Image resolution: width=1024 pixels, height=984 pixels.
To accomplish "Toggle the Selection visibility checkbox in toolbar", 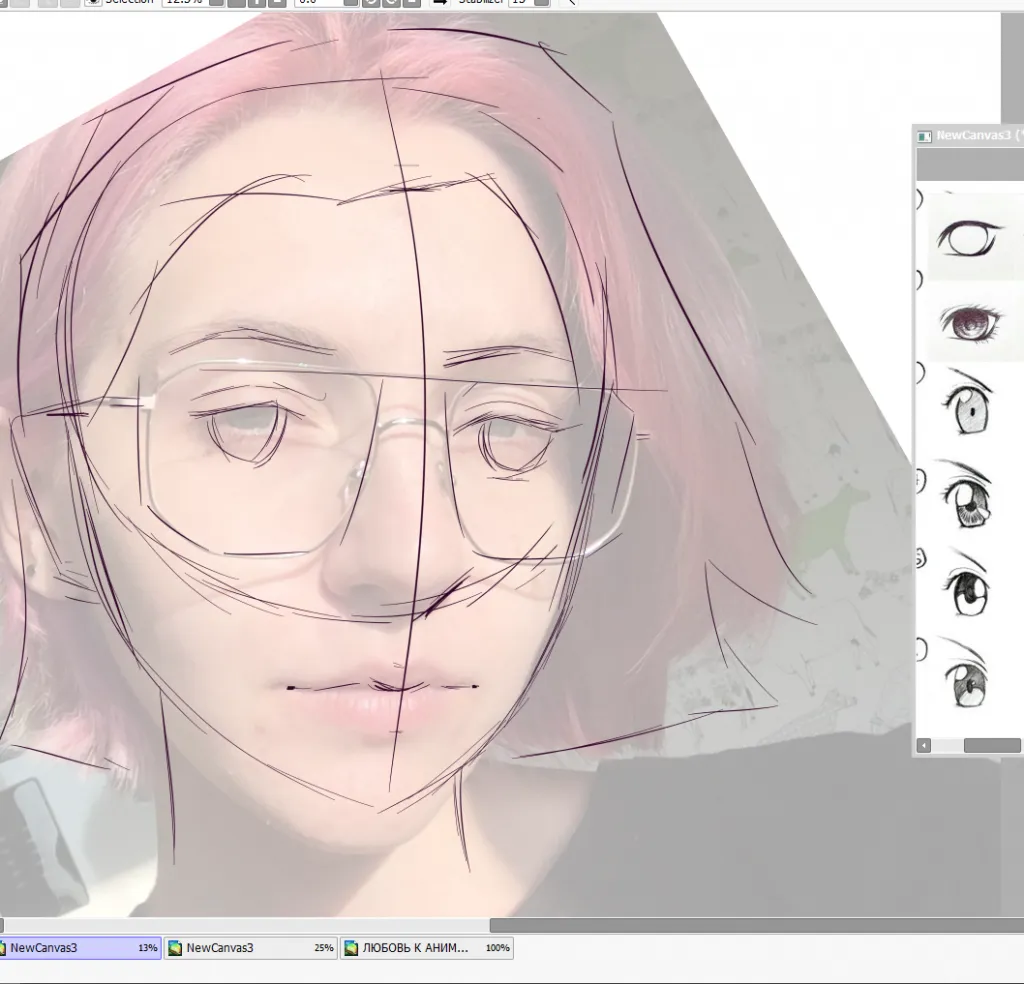I will tap(93, 2).
